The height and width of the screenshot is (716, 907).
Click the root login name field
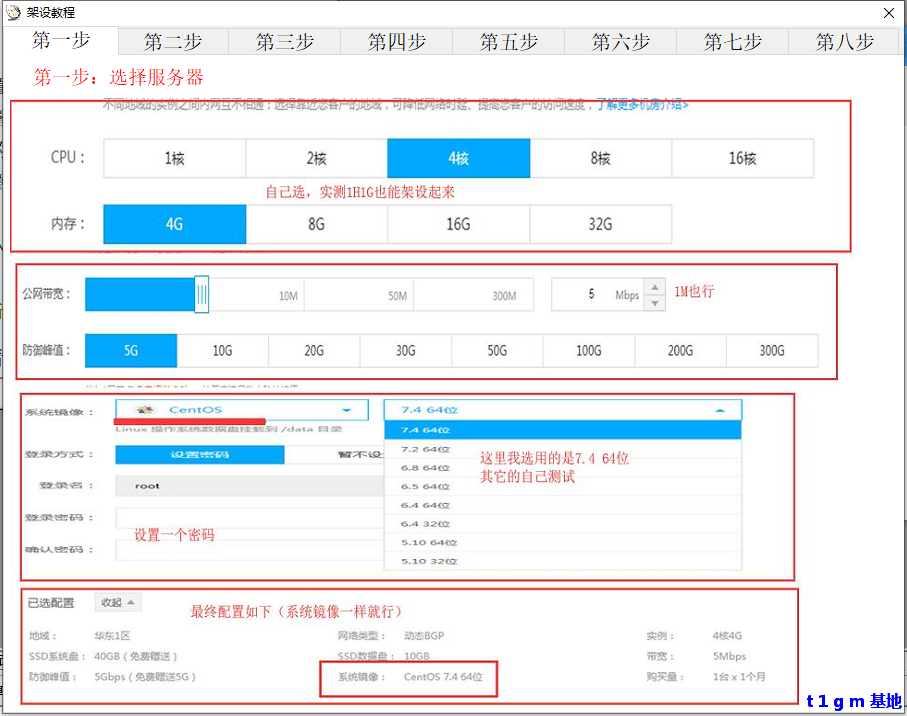(248, 486)
